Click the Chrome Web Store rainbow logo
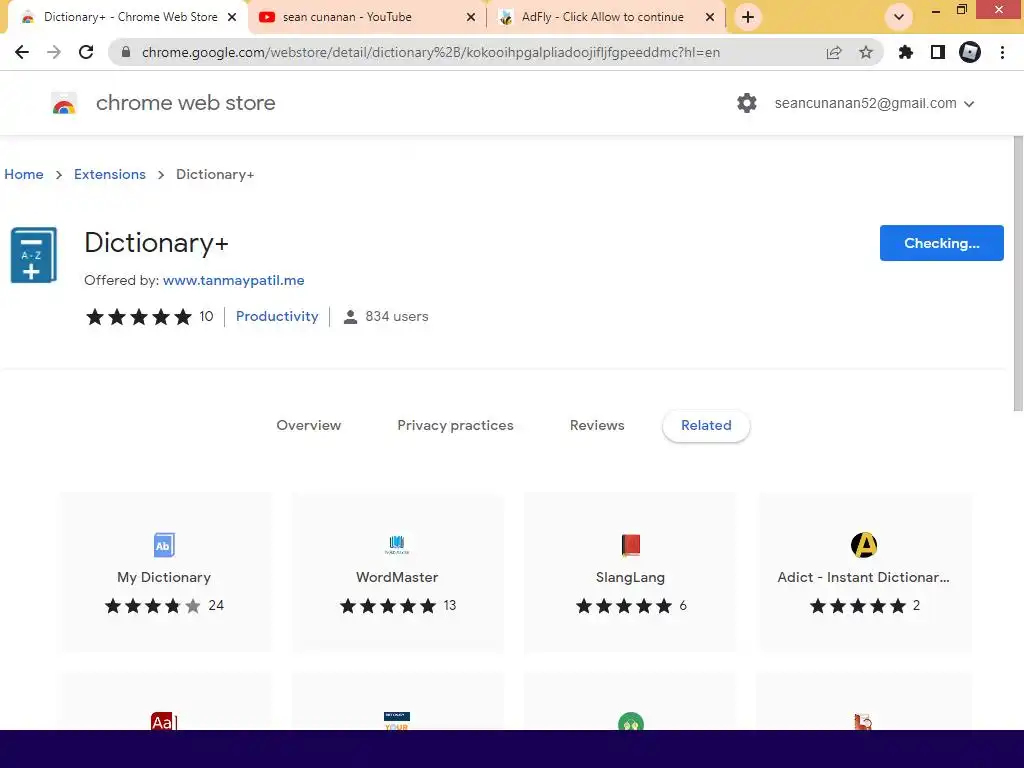 64,103
